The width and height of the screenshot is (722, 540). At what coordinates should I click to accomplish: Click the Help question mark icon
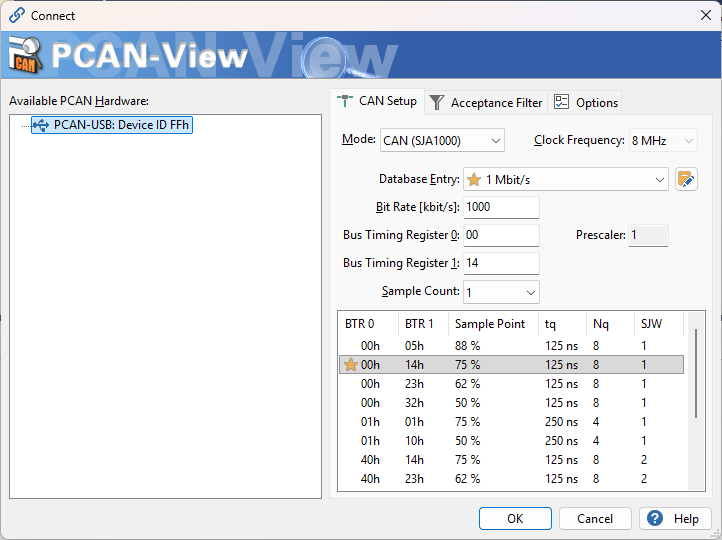point(655,518)
